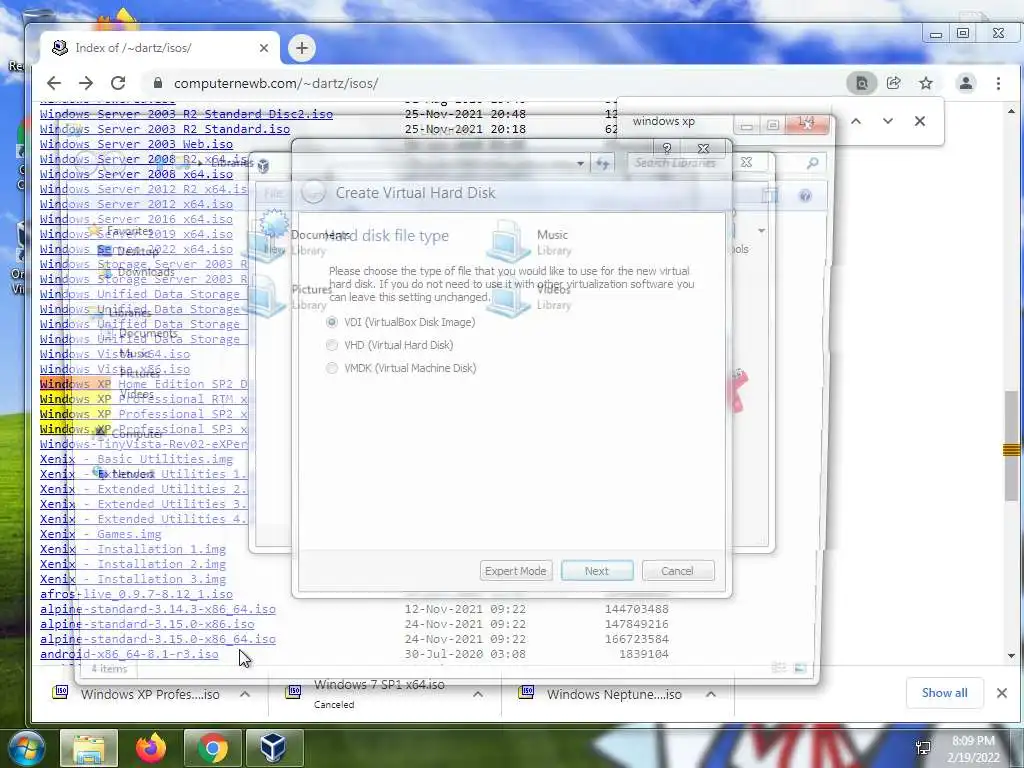Open alpine-standard-3.15.0-x86.iso link
Image resolution: width=1024 pixels, height=768 pixels.
tap(147, 624)
